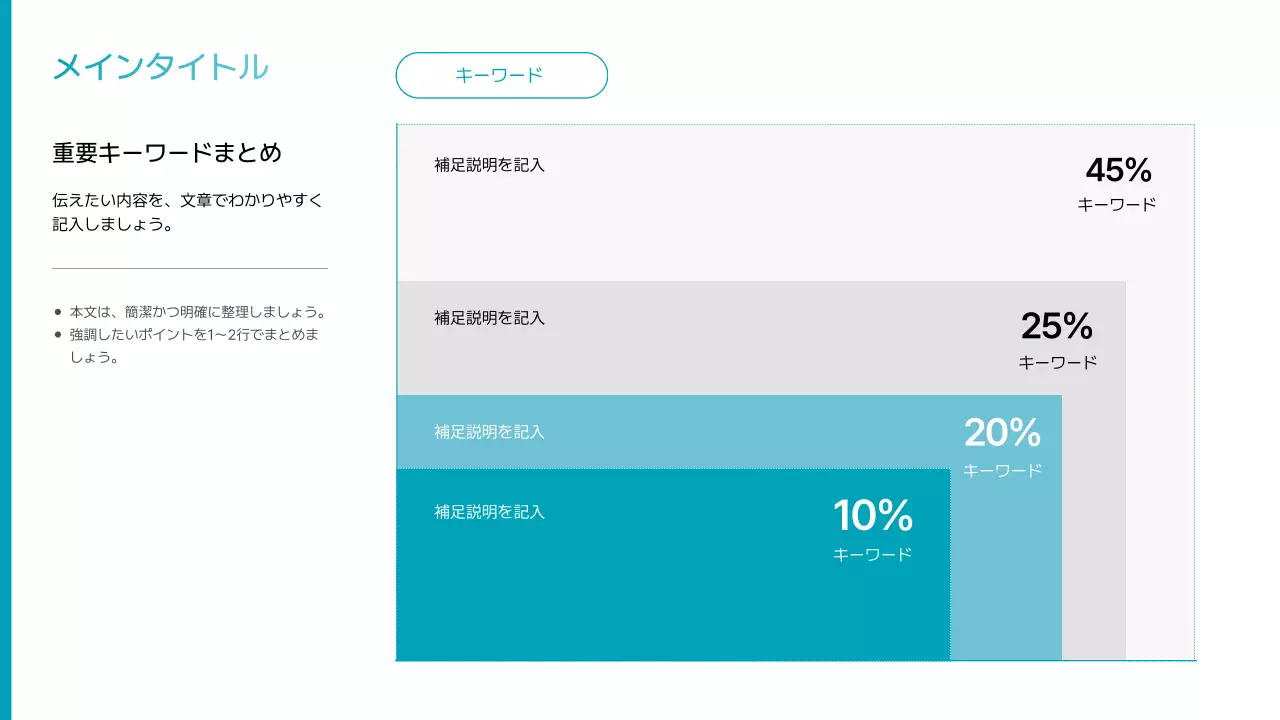Select the キーワード label under 10%

pos(872,554)
